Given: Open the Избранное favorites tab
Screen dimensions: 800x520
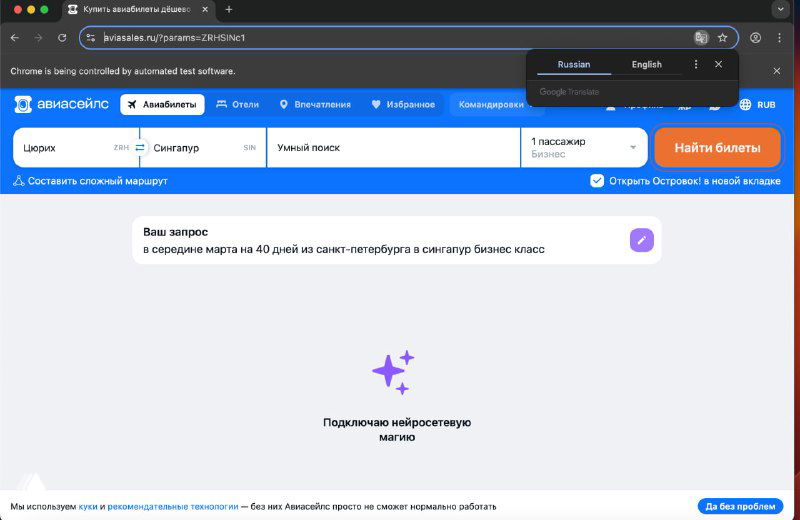Looking at the screenshot, I should pos(403,105).
